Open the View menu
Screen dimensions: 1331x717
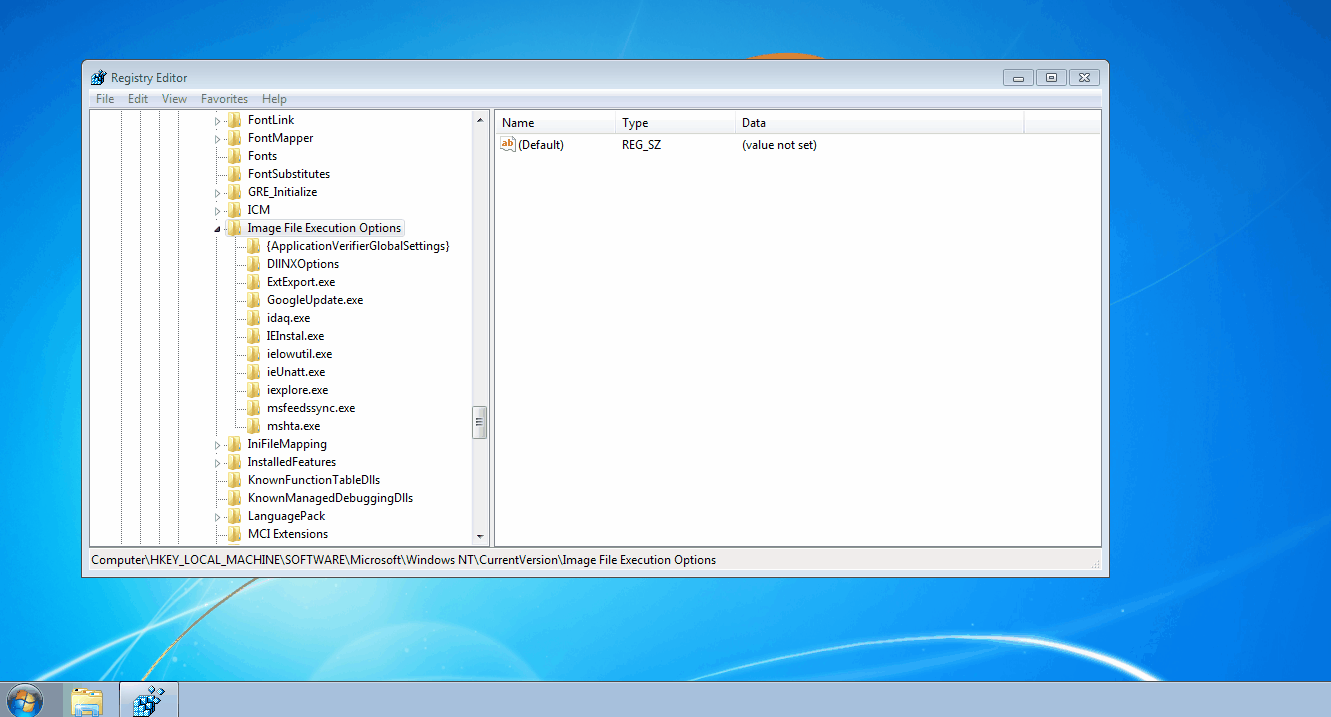click(174, 99)
